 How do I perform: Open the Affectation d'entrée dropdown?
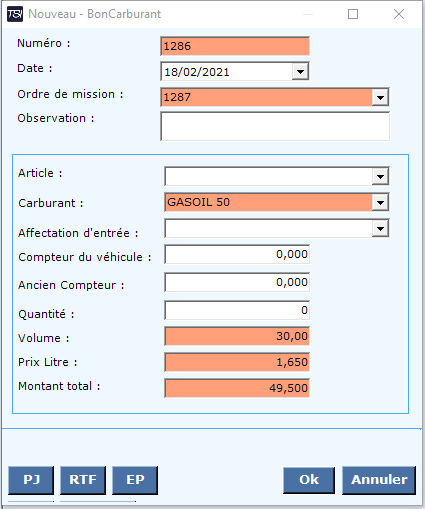380,228
